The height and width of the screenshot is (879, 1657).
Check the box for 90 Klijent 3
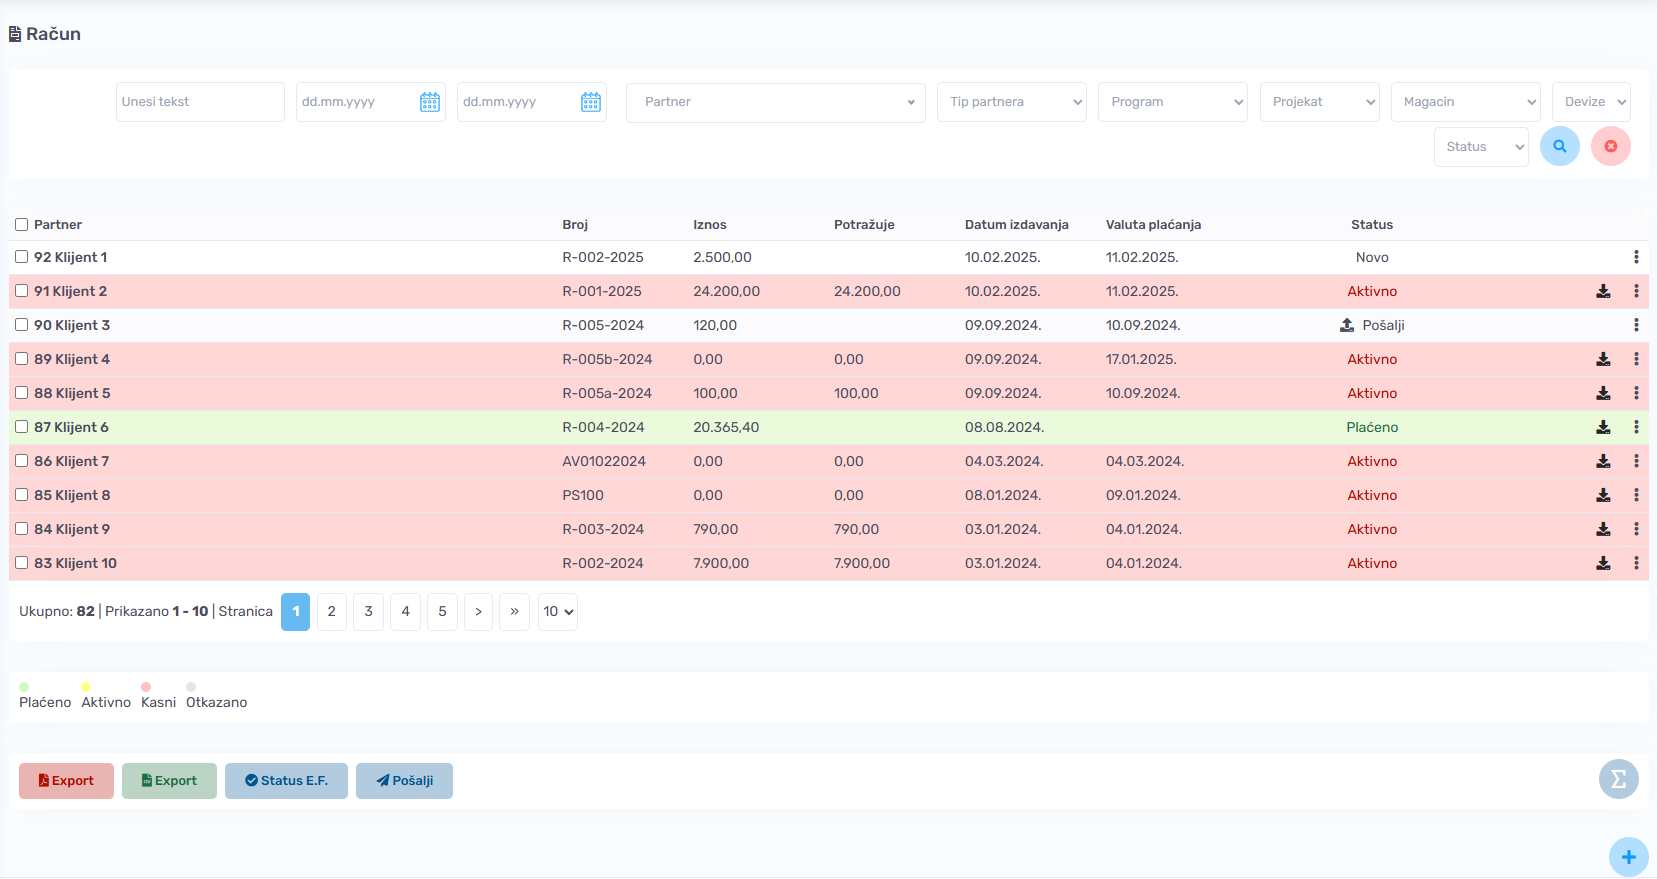coord(21,325)
